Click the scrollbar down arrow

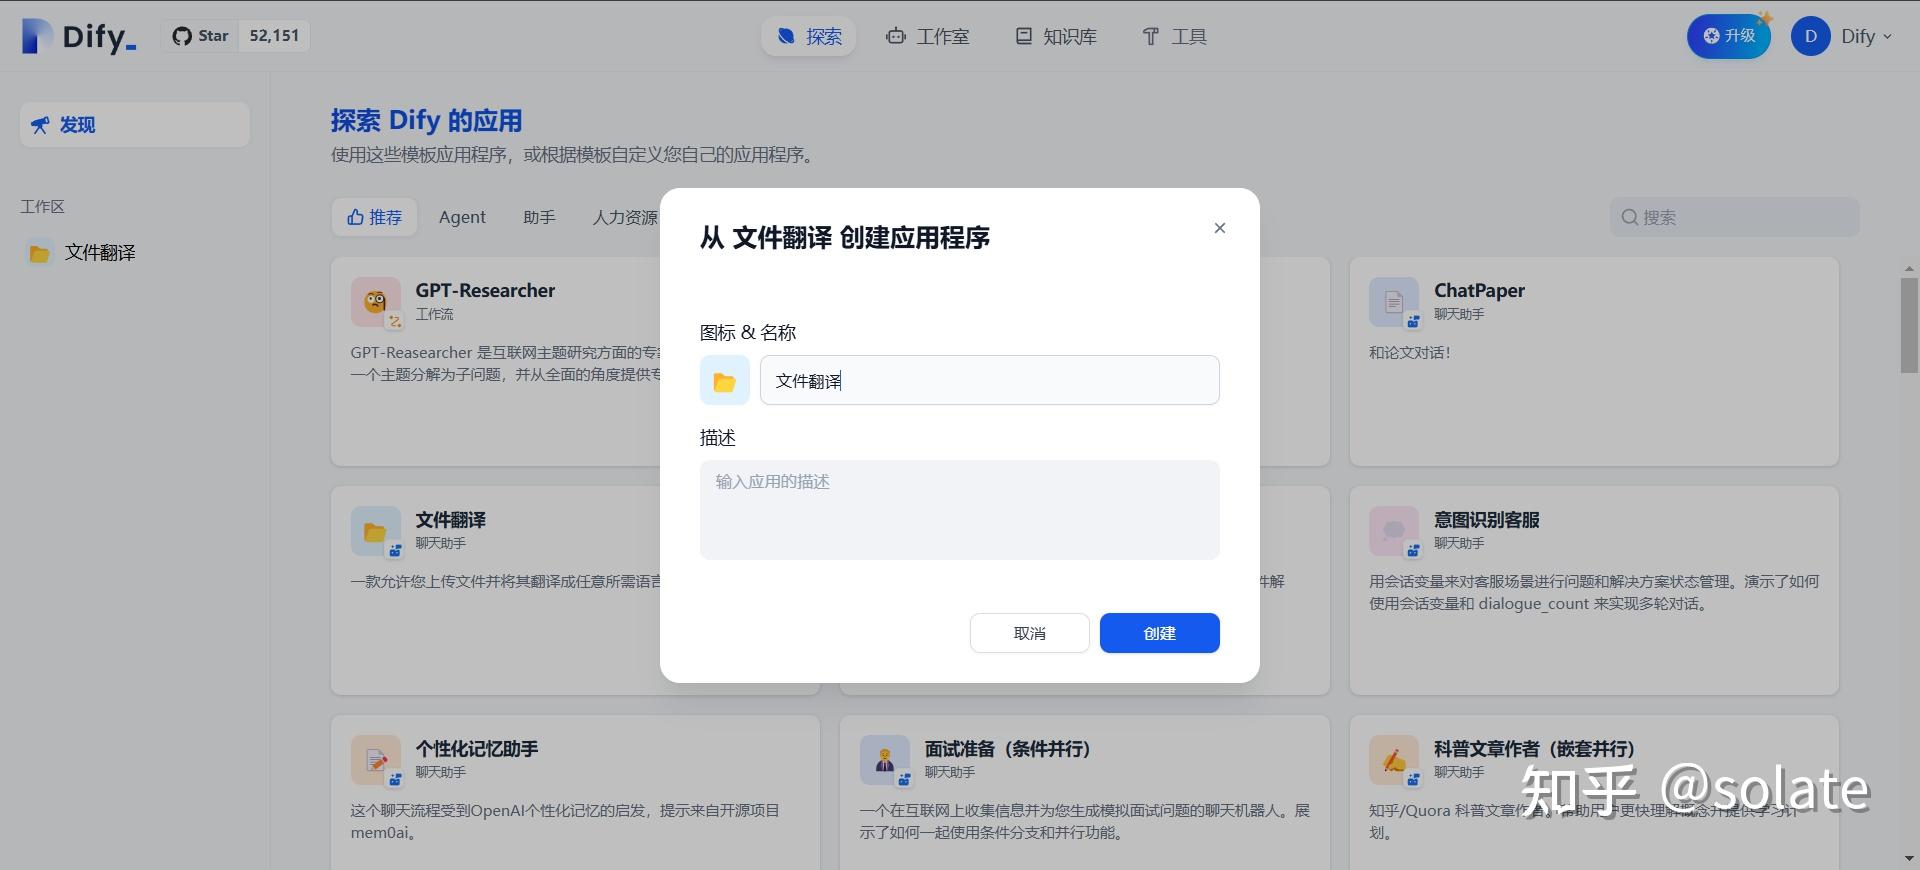click(1909, 859)
